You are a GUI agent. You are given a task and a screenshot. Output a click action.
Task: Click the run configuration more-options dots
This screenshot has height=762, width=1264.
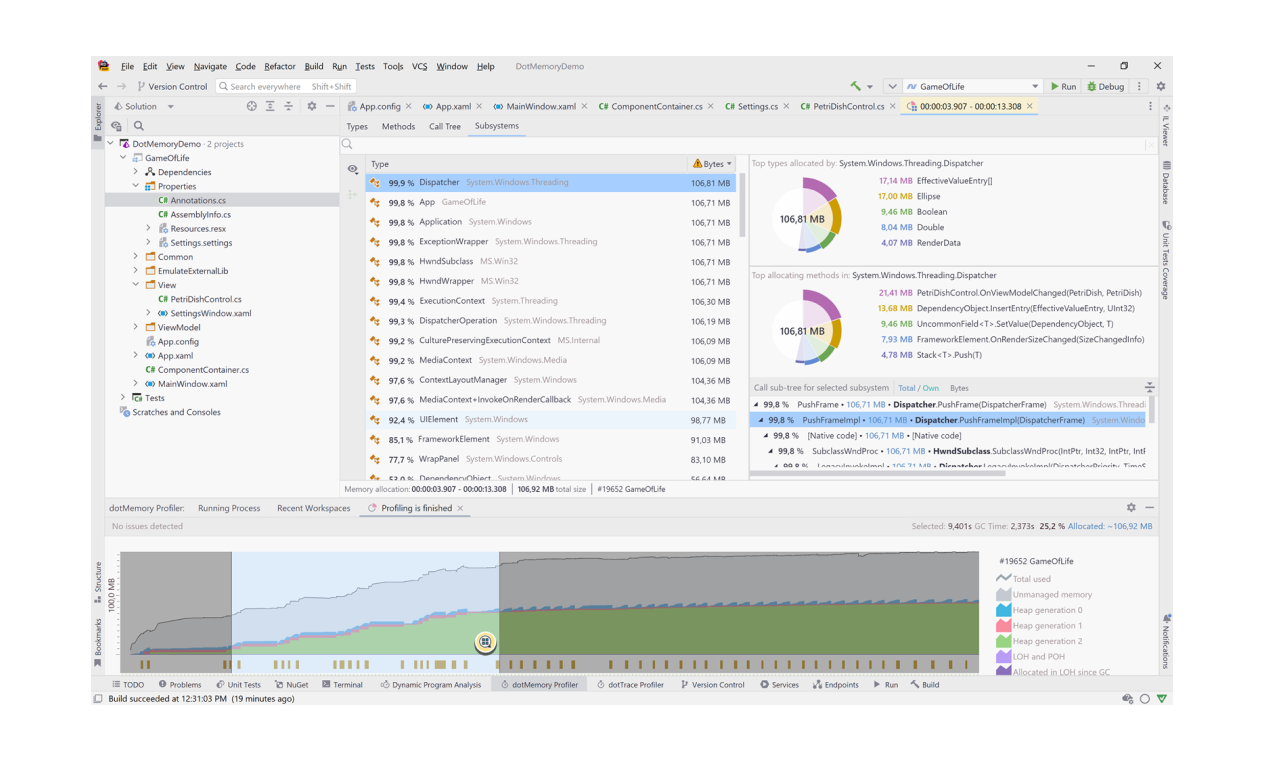pyautogui.click(x=1139, y=87)
